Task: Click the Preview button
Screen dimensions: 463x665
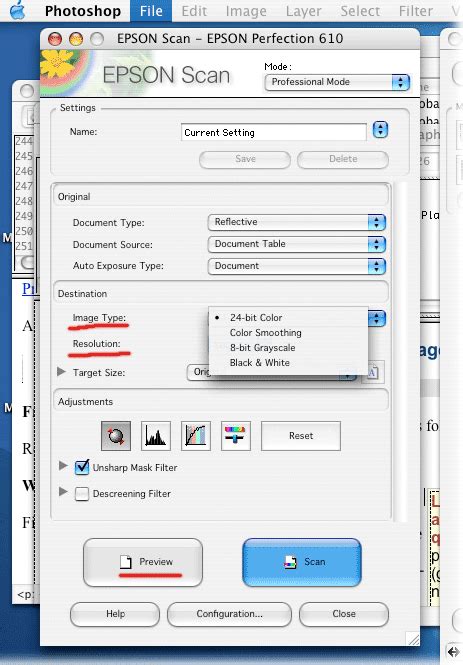Action: 143,562
